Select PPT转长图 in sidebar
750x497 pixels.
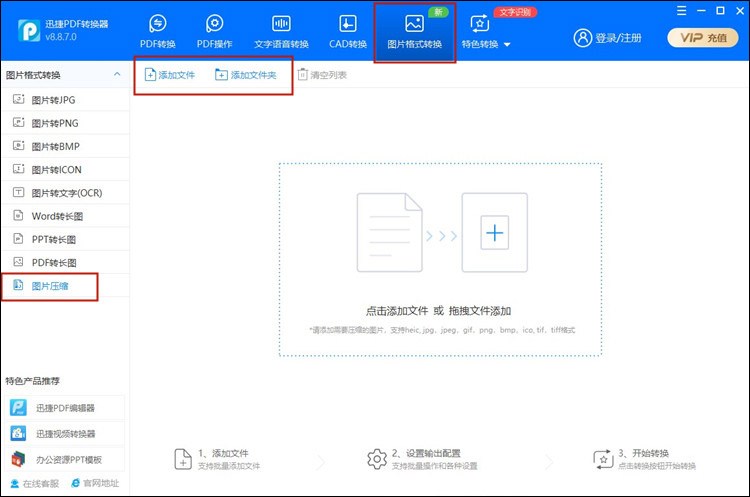(x=66, y=239)
